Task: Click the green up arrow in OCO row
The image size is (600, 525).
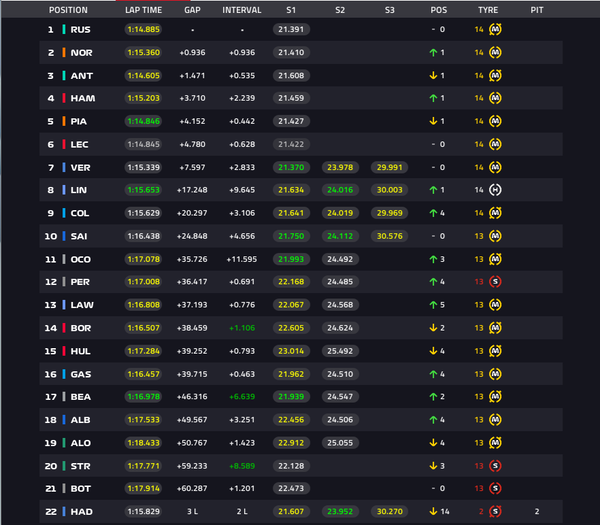Action: click(x=433, y=259)
